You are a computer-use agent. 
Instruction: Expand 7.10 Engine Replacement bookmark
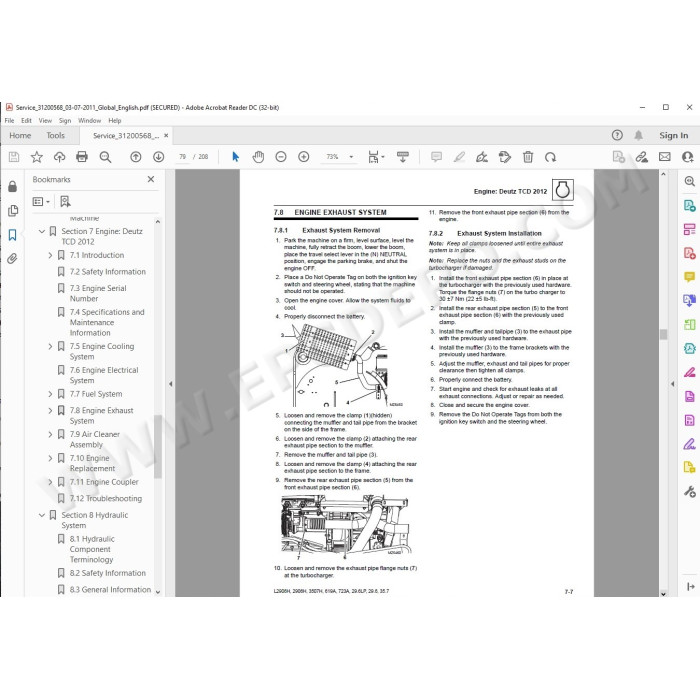50,458
